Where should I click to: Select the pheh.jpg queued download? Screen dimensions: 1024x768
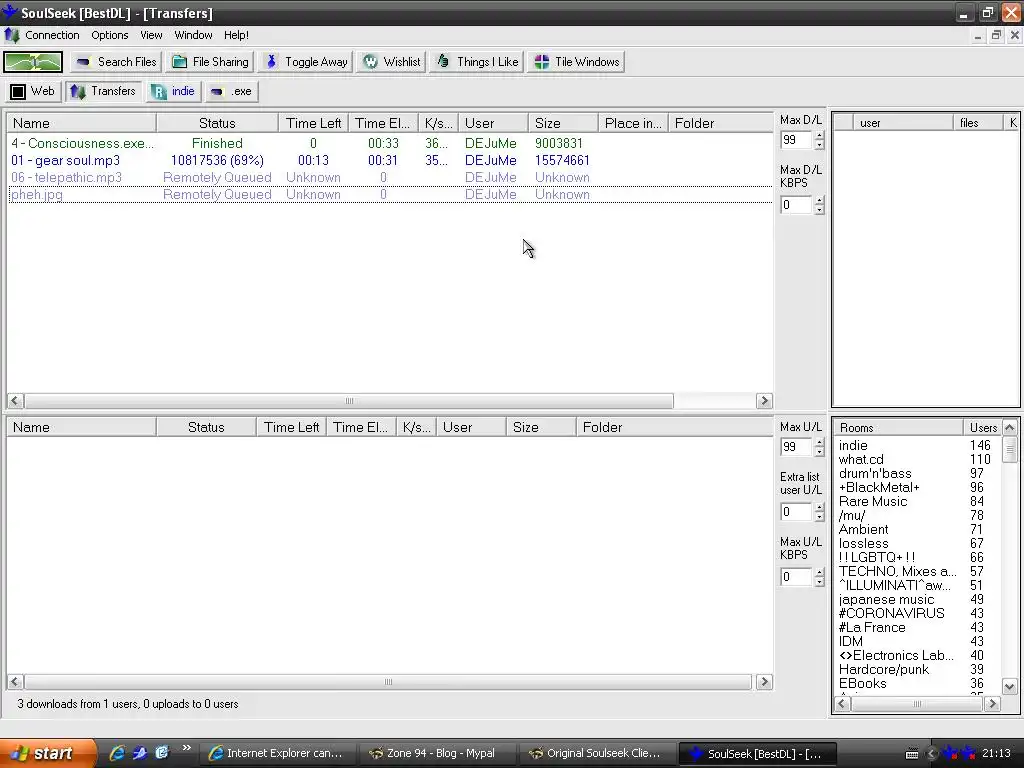coord(390,195)
